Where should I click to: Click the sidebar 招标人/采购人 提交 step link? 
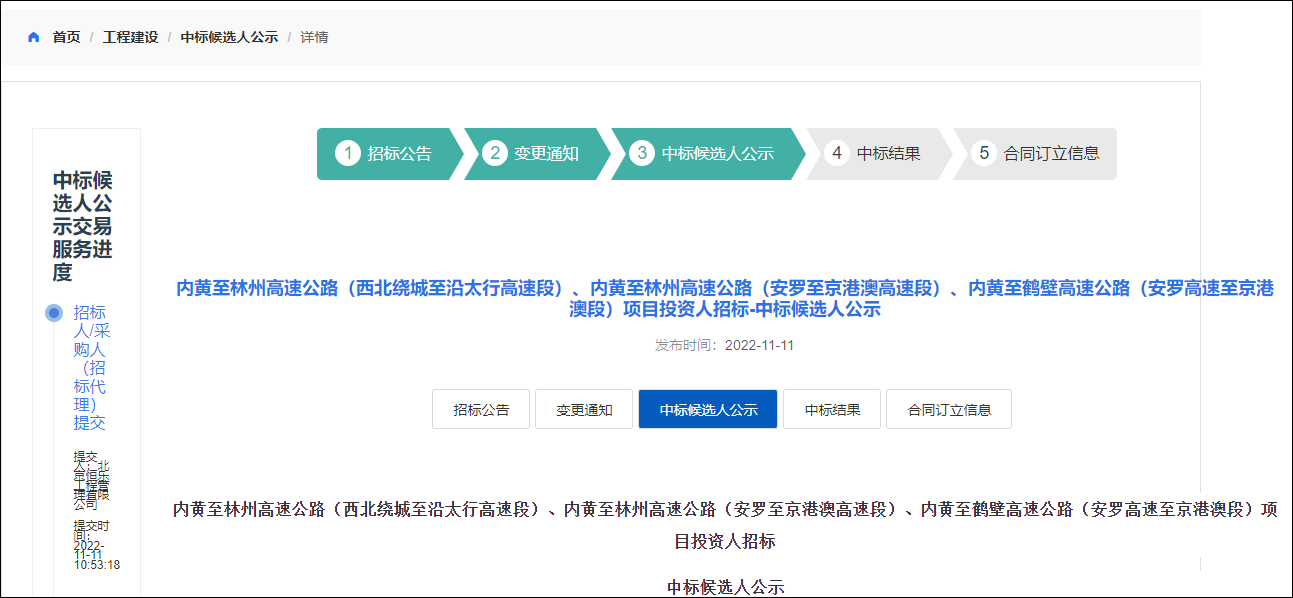pyautogui.click(x=89, y=367)
